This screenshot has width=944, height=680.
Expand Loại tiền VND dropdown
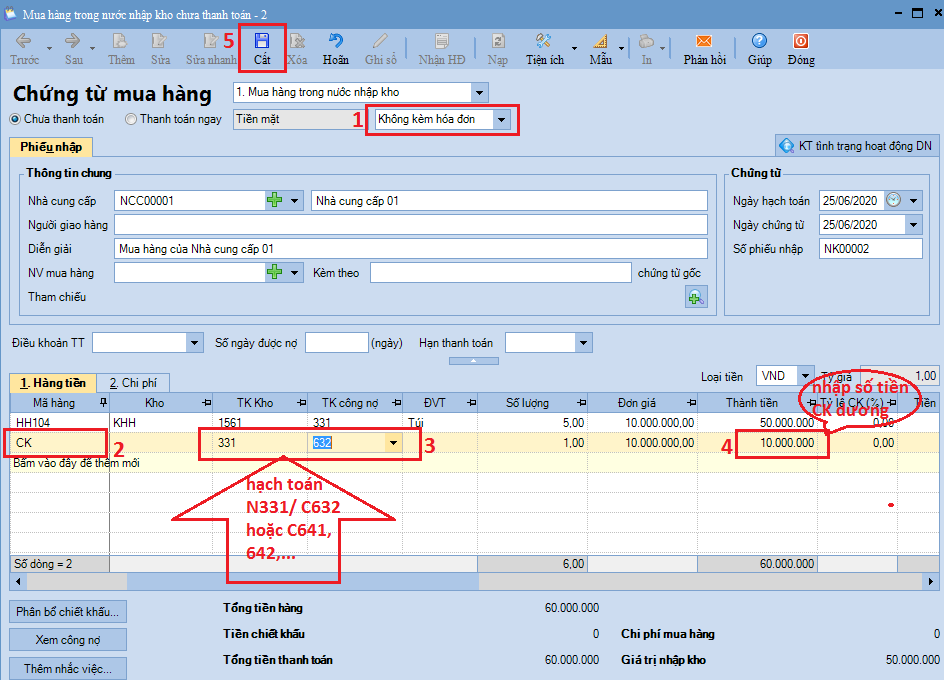(x=805, y=376)
